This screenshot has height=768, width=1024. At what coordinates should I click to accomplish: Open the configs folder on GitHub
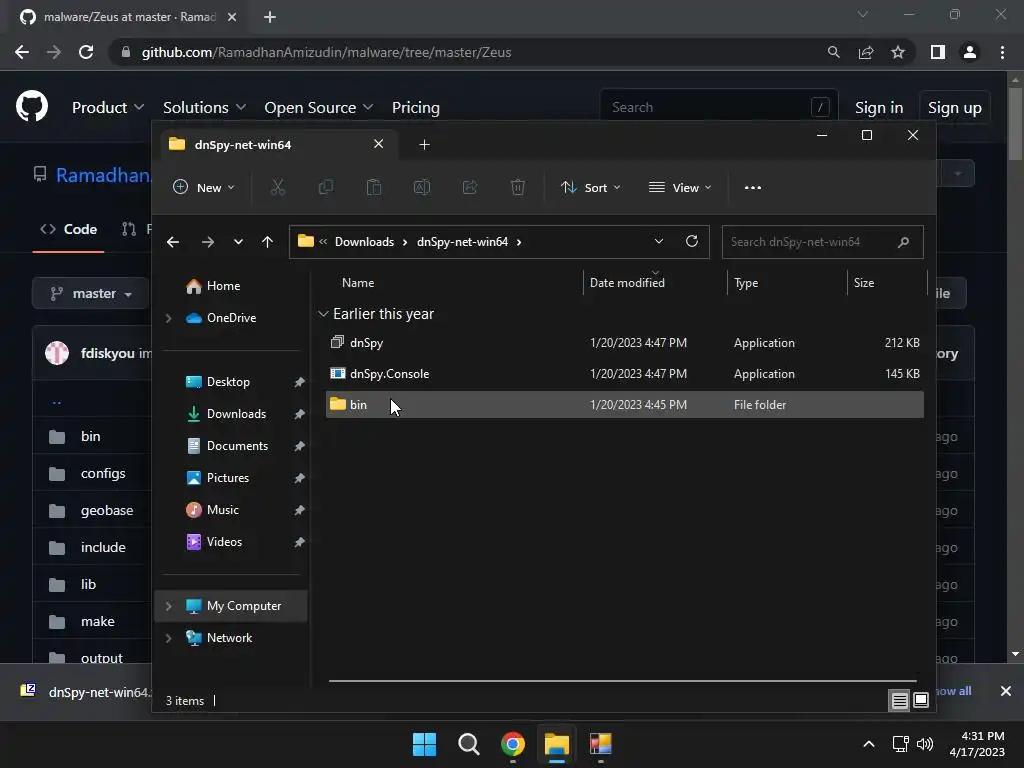[x=103, y=473]
